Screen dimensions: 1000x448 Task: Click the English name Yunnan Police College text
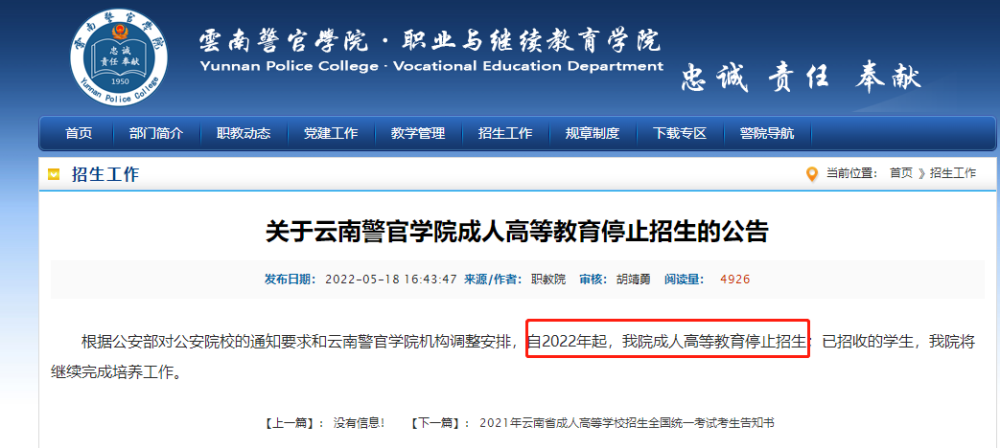289,66
